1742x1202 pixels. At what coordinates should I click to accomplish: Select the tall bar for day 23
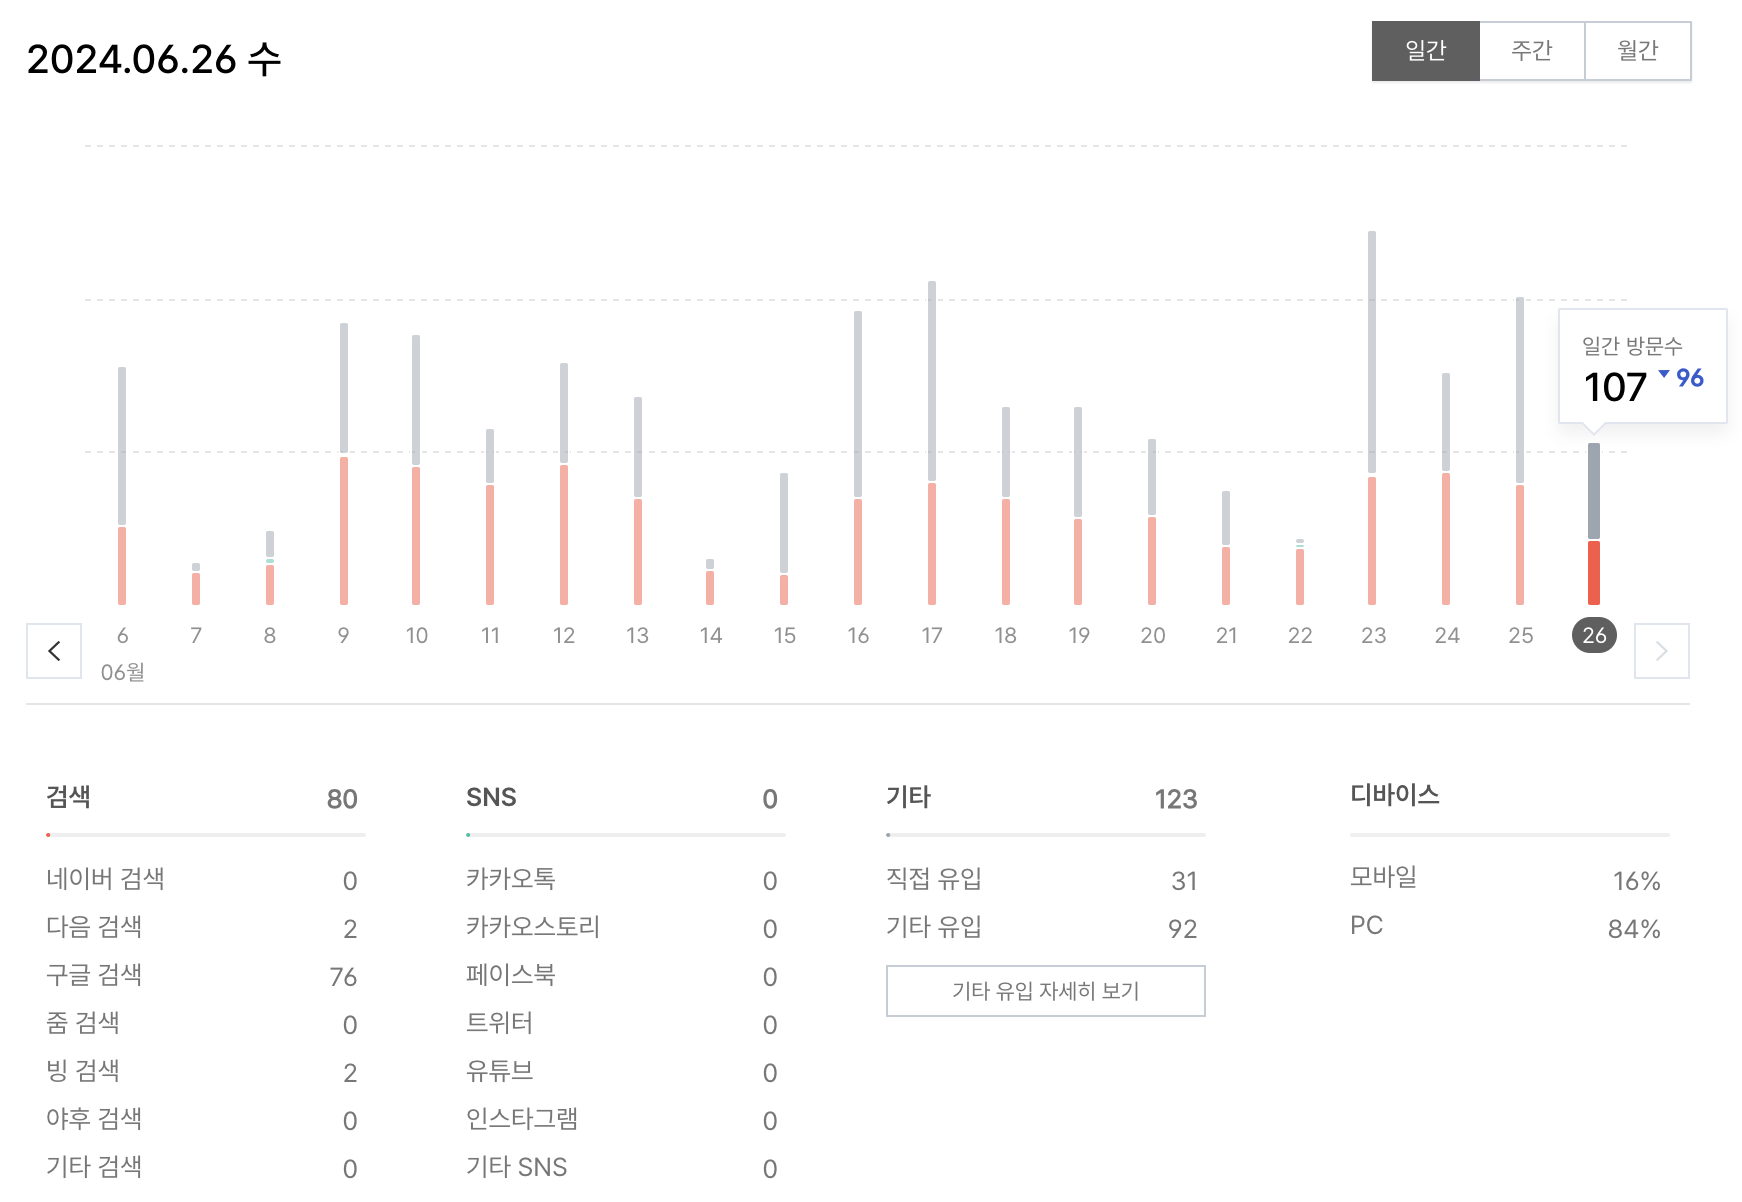click(1372, 418)
